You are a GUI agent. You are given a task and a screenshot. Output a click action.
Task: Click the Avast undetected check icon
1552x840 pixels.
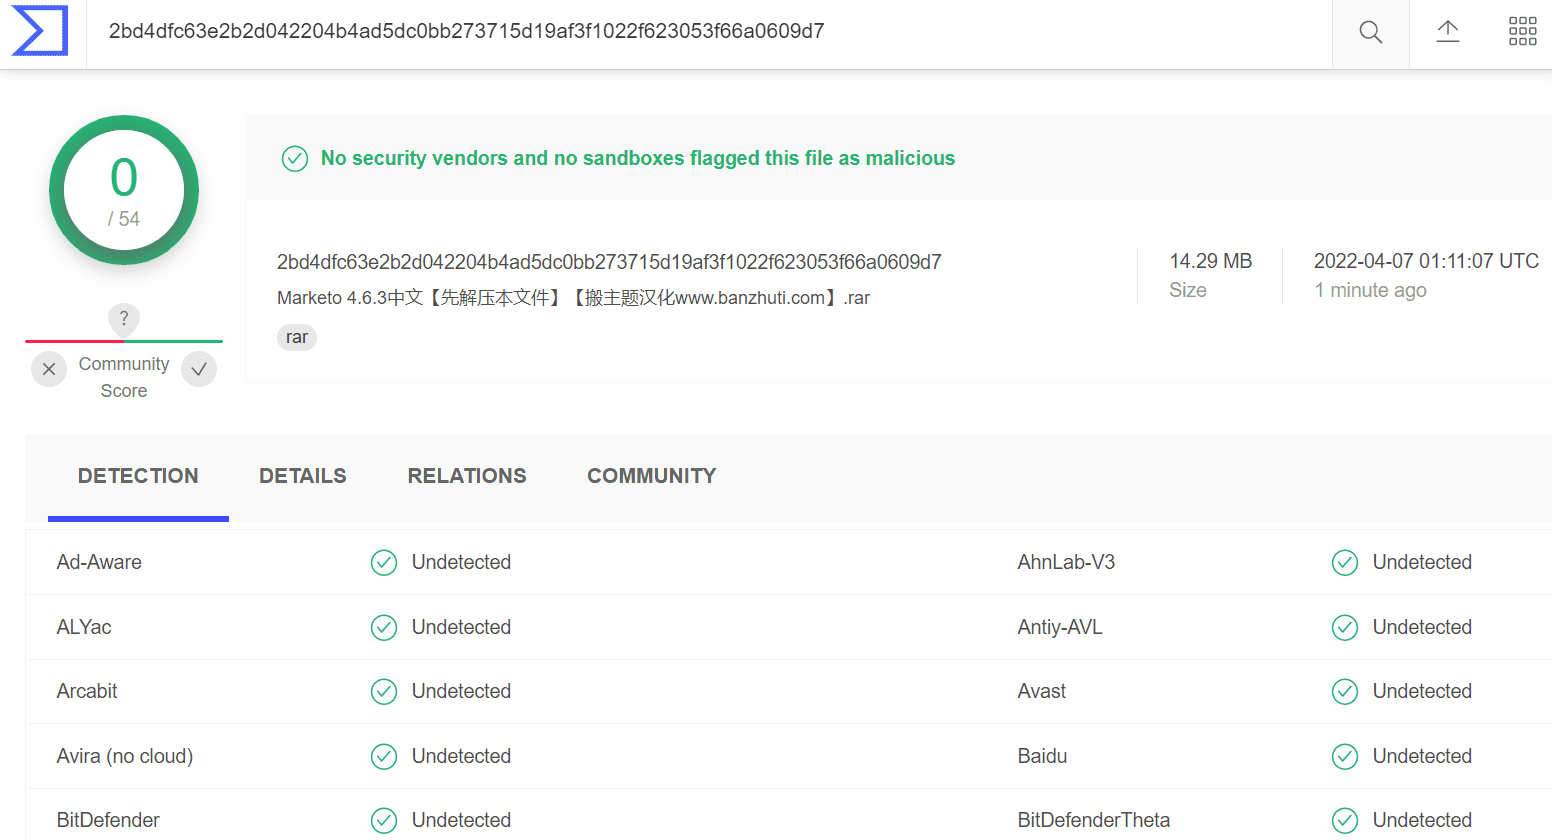coord(1345,692)
